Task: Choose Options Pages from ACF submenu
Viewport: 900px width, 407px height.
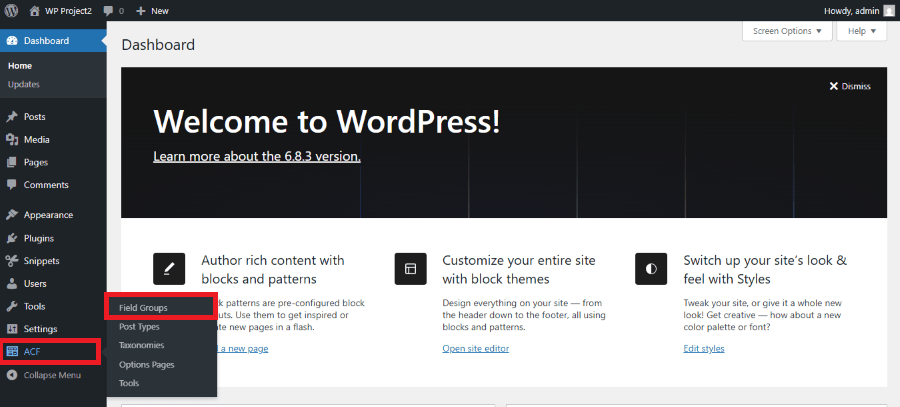Action: tap(146, 364)
